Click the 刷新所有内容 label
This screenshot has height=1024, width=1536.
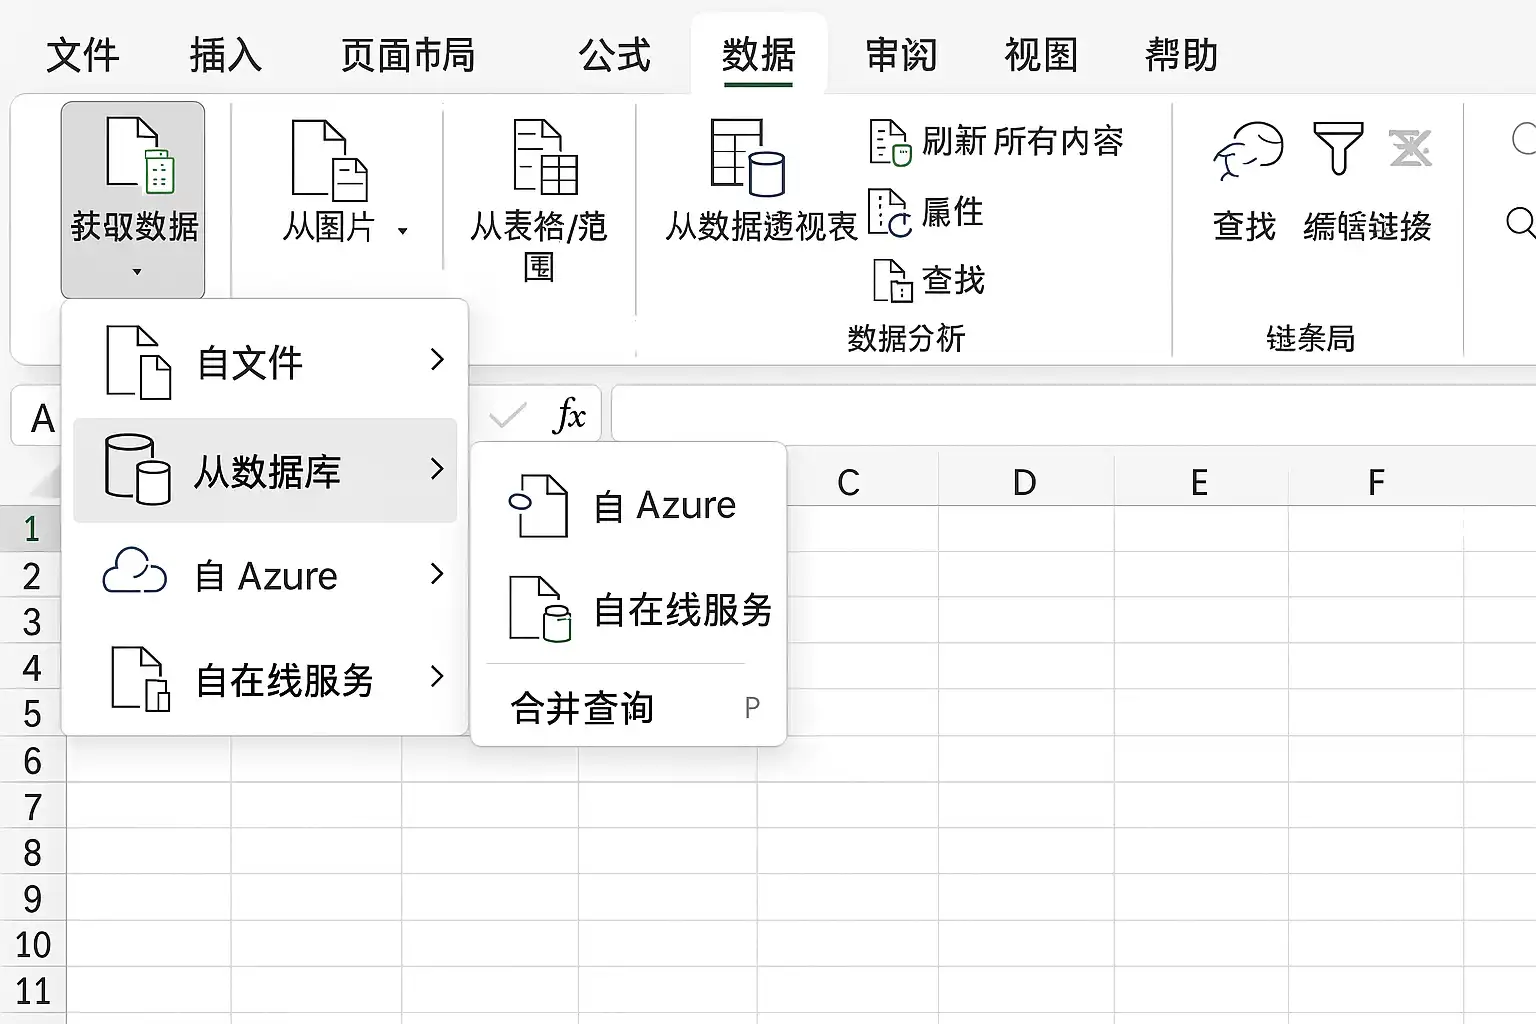coord(1023,142)
